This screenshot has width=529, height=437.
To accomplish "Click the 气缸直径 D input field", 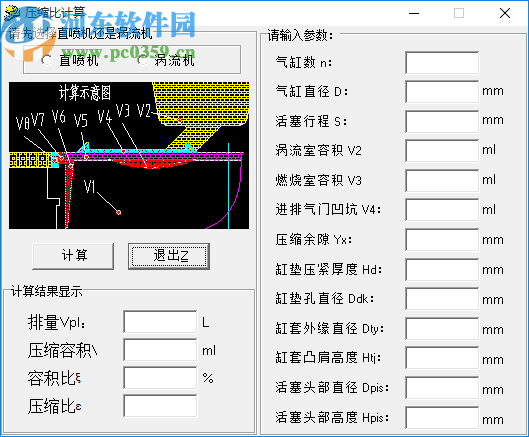I will click(442, 92).
